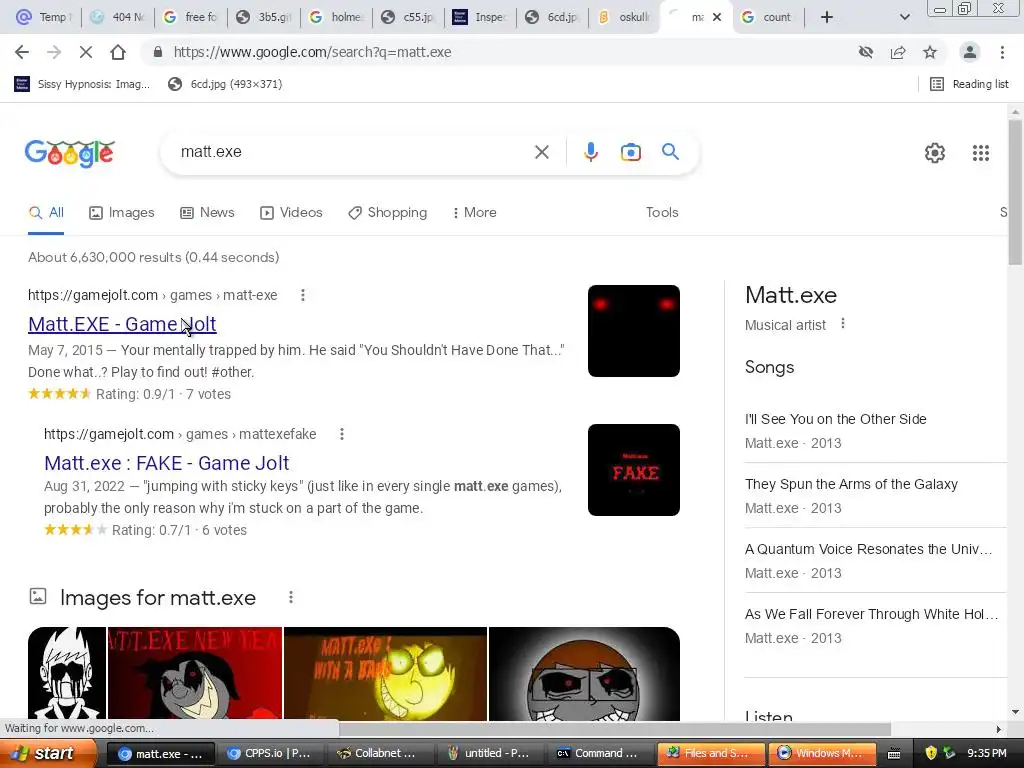Open song A Quantum Voice Resonates the Univ…

tap(869, 549)
